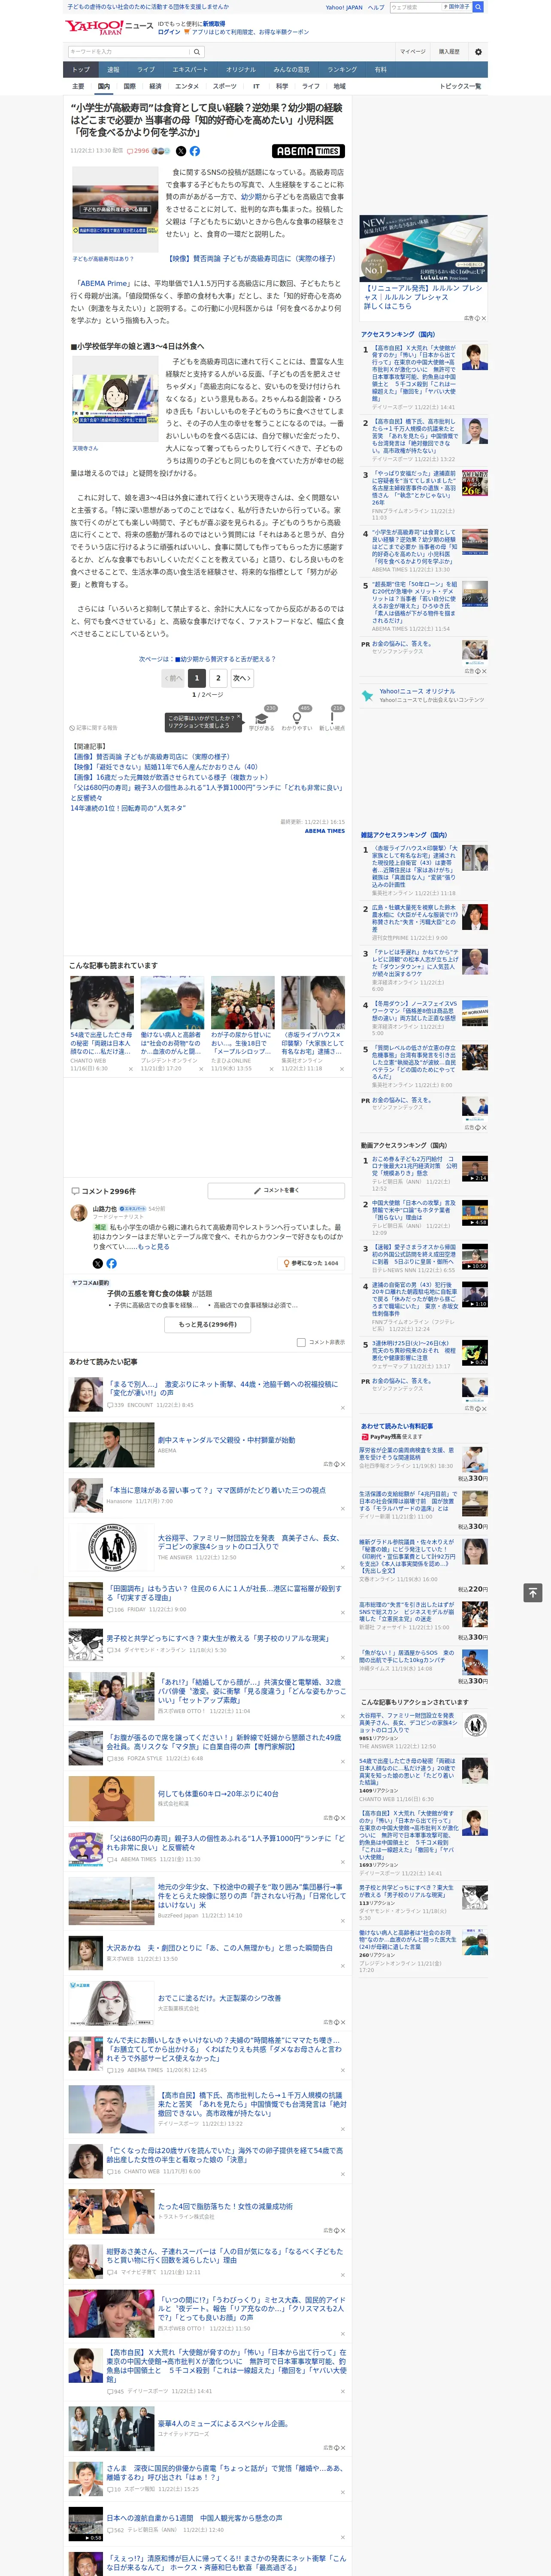
Task: Open commenter 山路力也 avatar
Action: click(x=78, y=1212)
